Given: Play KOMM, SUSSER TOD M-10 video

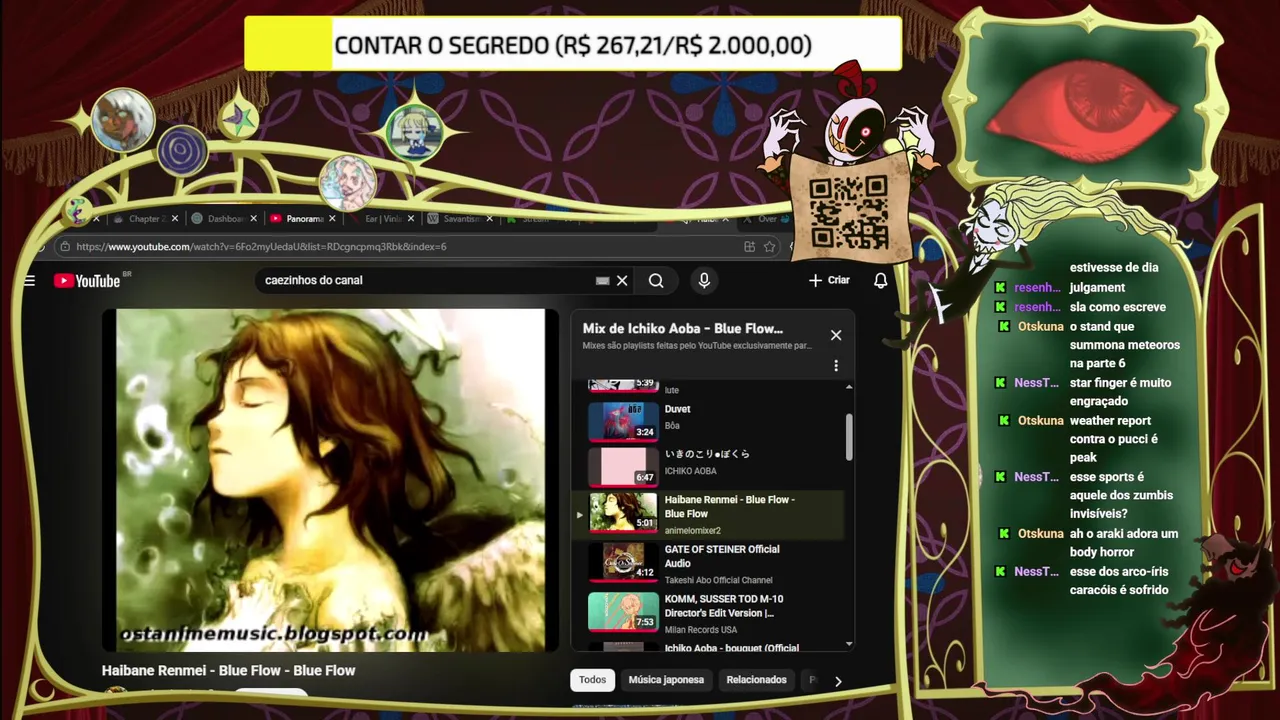Looking at the screenshot, I should [x=708, y=613].
